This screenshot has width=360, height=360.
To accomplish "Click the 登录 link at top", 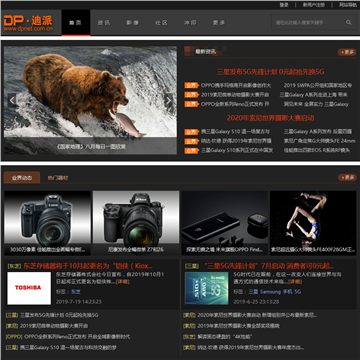I will tap(284, 5).
